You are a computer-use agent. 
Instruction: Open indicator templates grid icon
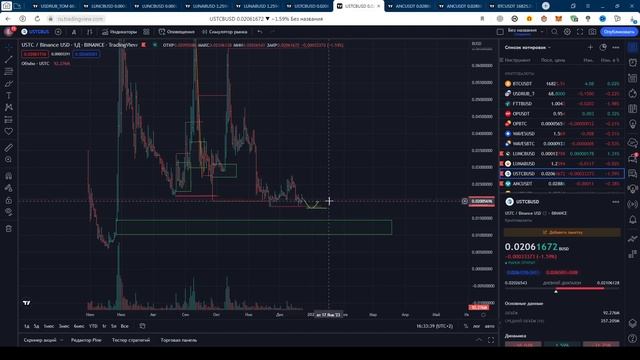click(146, 32)
